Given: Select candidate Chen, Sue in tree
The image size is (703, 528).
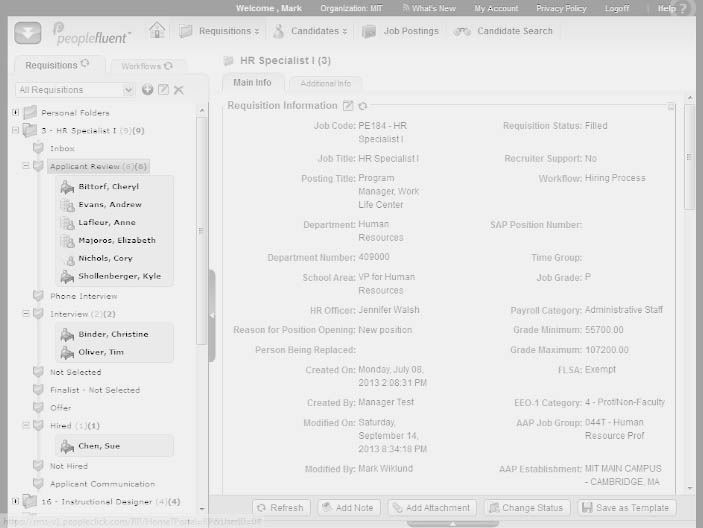Looking at the screenshot, I should coord(99,446).
